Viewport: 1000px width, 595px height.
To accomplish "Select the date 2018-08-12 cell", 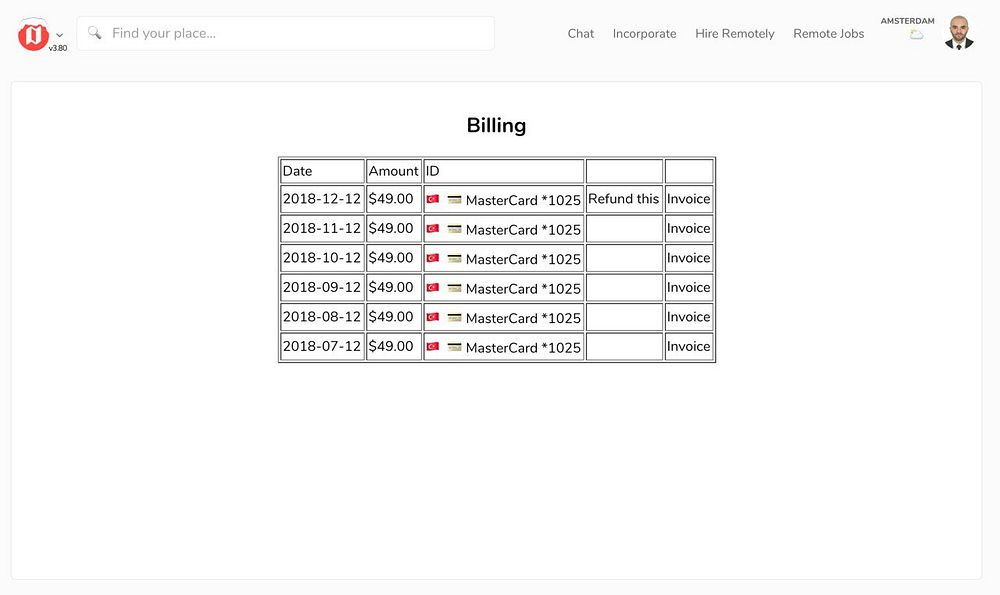I will (x=322, y=316).
